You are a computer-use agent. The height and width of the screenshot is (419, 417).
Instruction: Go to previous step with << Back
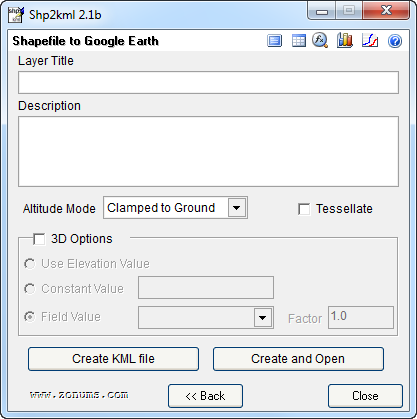[205, 396]
